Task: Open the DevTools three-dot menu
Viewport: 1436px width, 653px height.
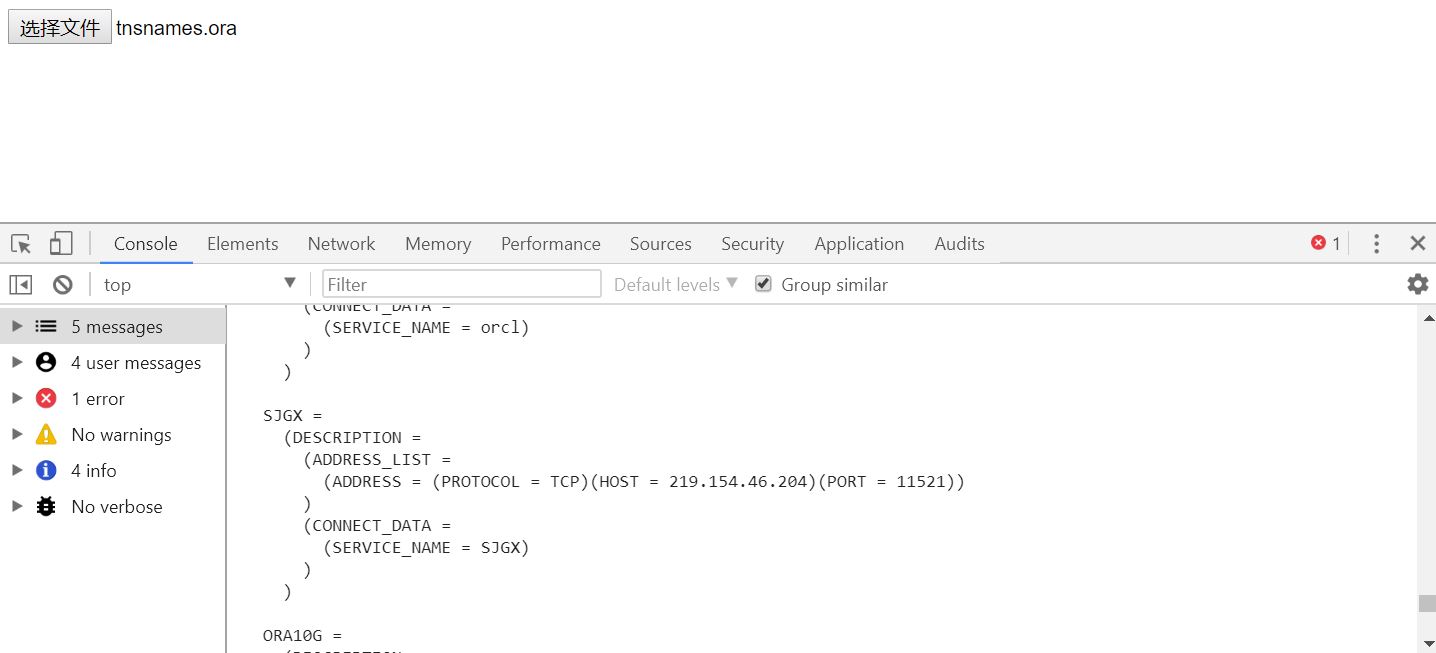Action: tap(1376, 243)
